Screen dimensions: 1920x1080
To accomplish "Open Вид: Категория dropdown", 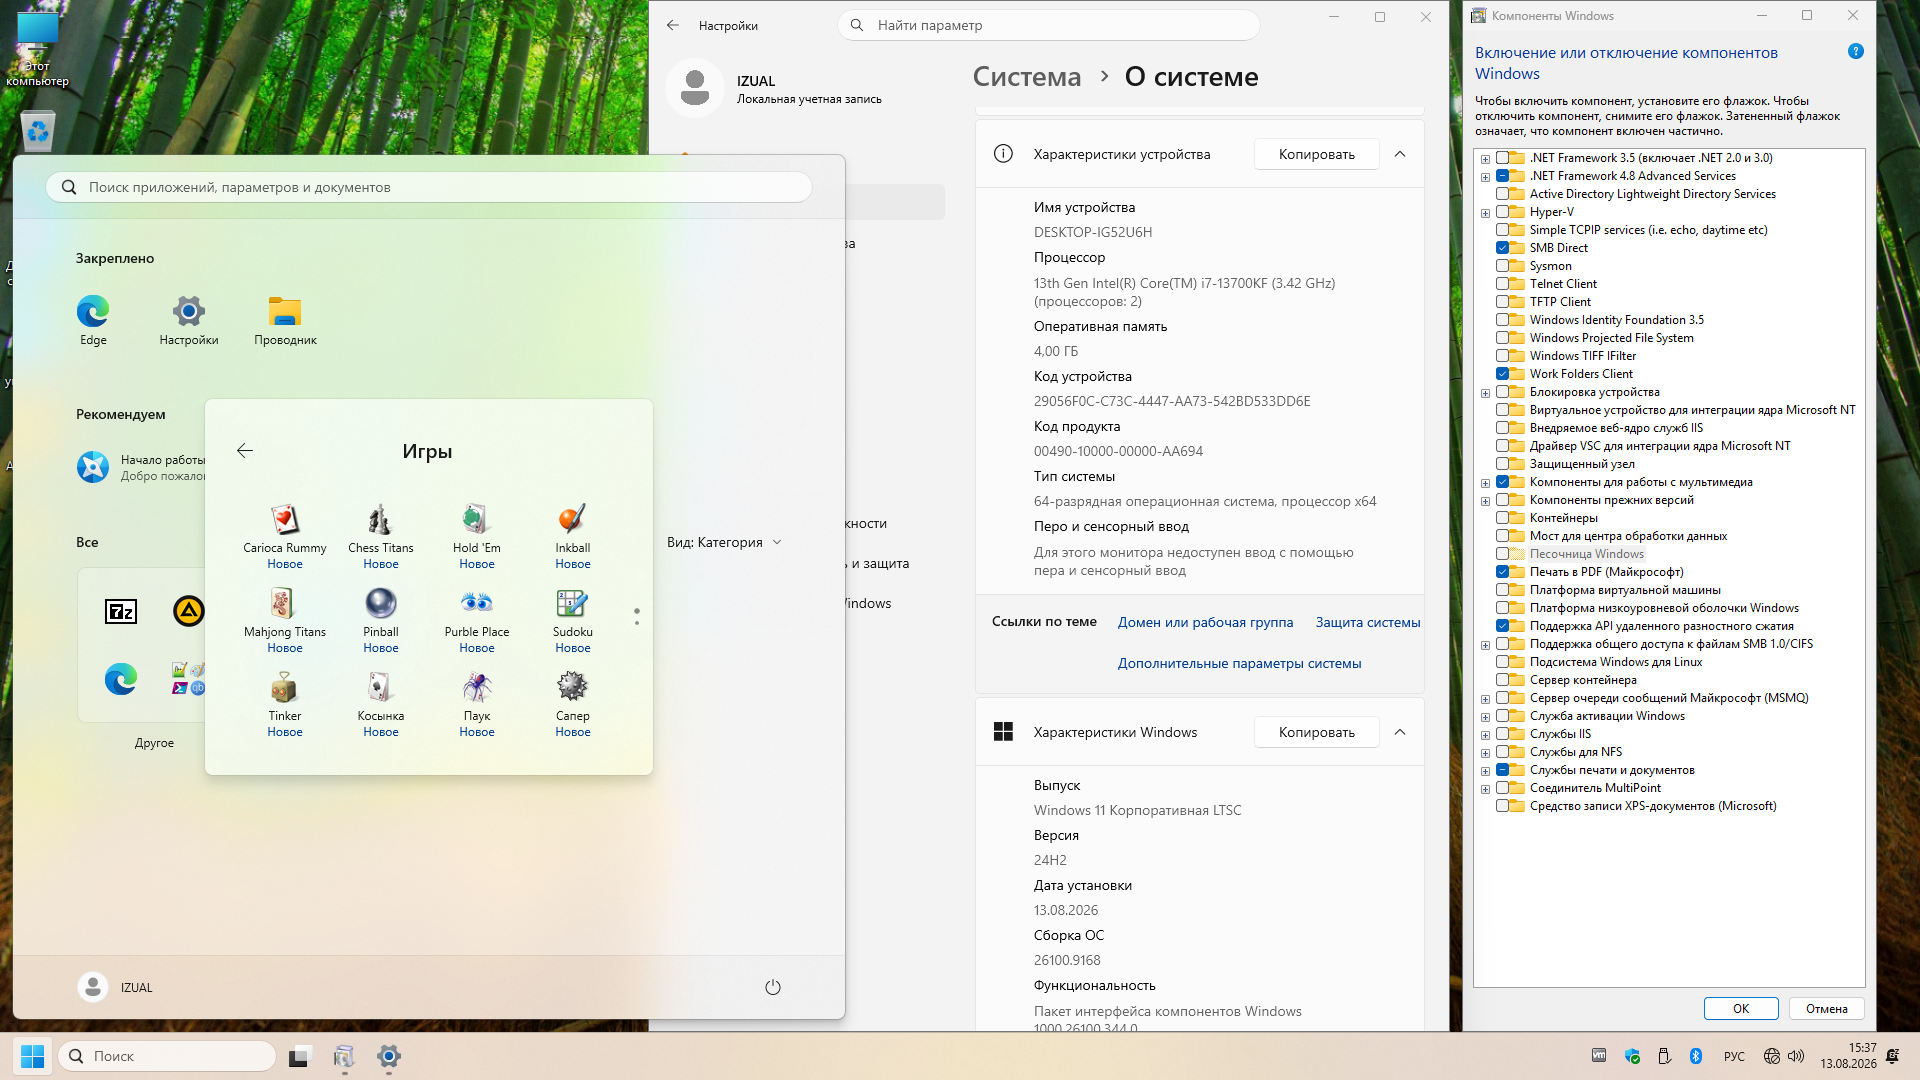I will pyautogui.click(x=725, y=542).
